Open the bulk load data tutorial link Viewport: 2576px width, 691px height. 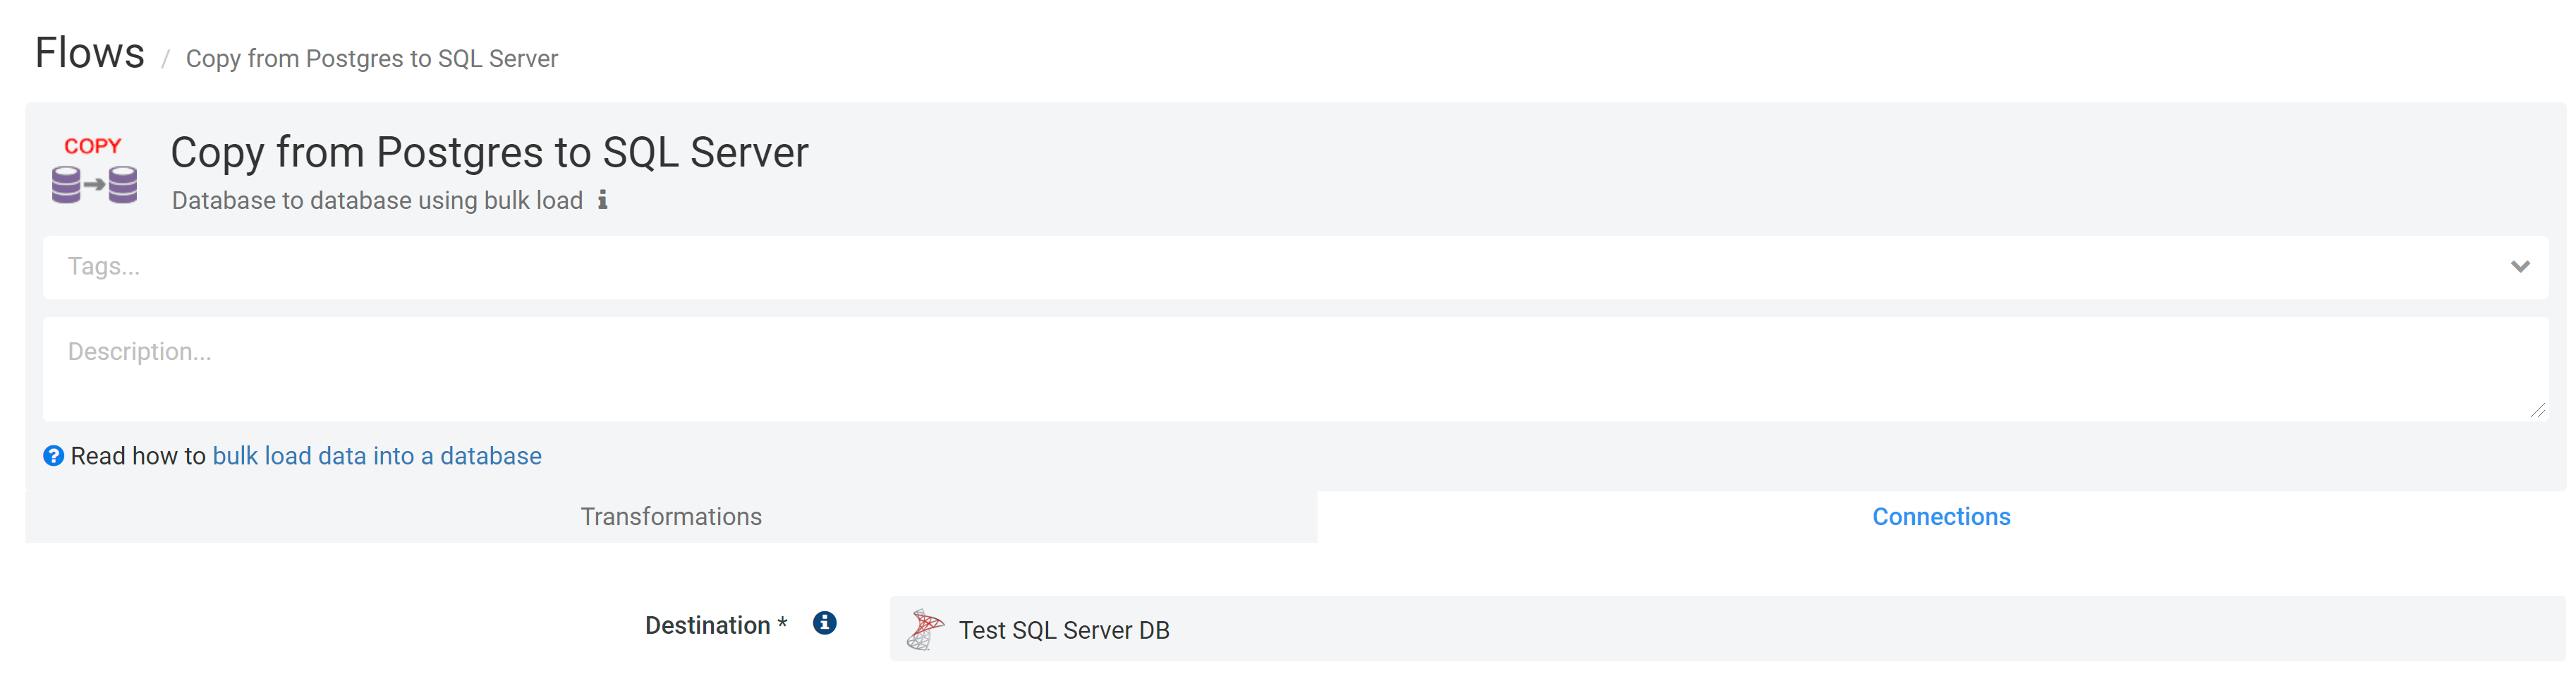coord(376,456)
